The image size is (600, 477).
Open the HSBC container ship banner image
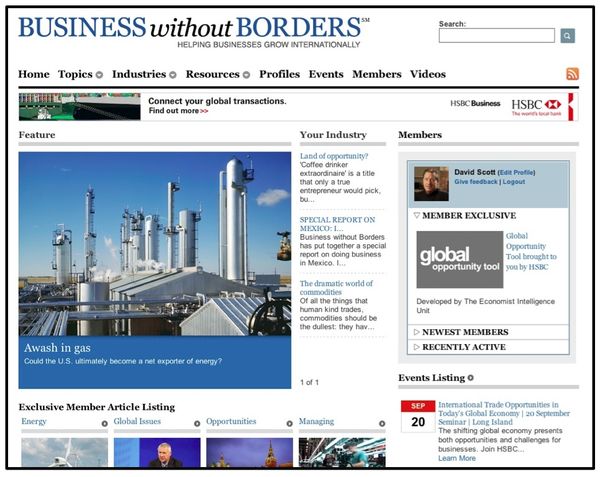pyautogui.click(x=80, y=107)
